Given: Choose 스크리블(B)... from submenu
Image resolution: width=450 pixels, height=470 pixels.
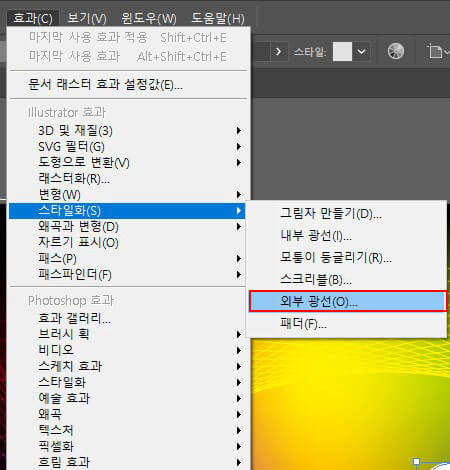Looking at the screenshot, I should [347, 280].
